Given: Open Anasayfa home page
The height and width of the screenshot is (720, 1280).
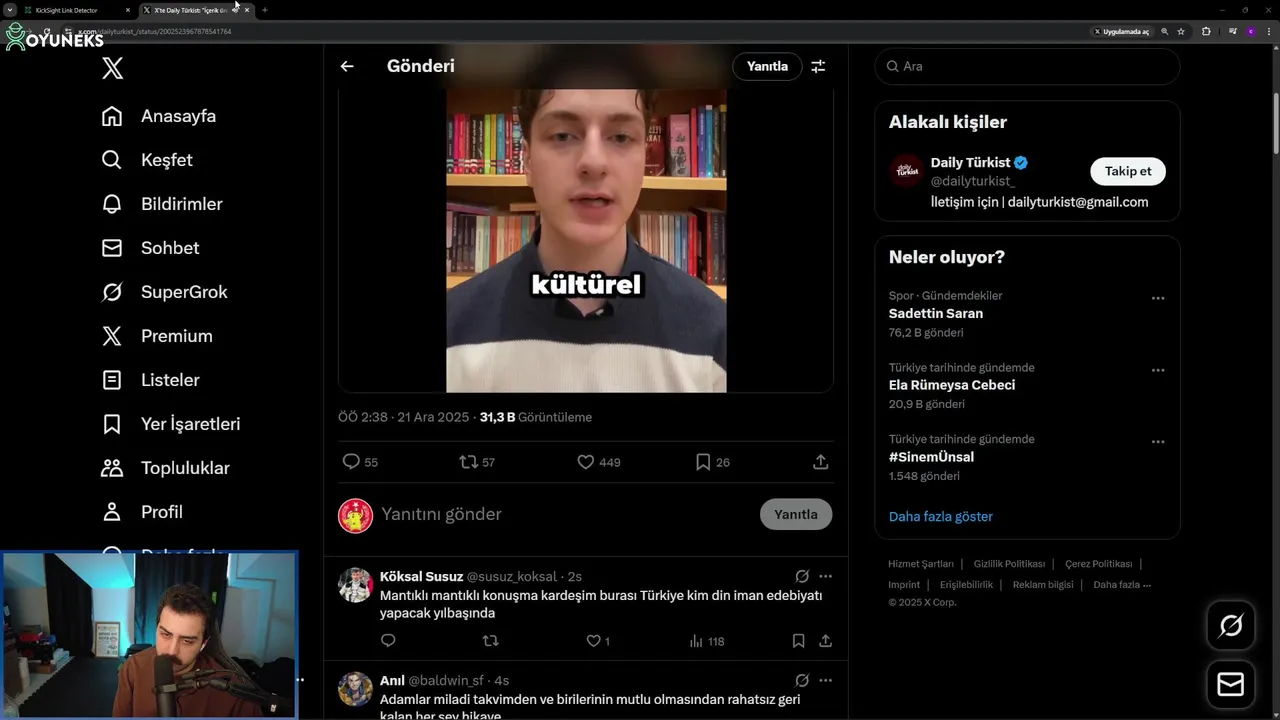Looking at the screenshot, I should coord(159,116).
